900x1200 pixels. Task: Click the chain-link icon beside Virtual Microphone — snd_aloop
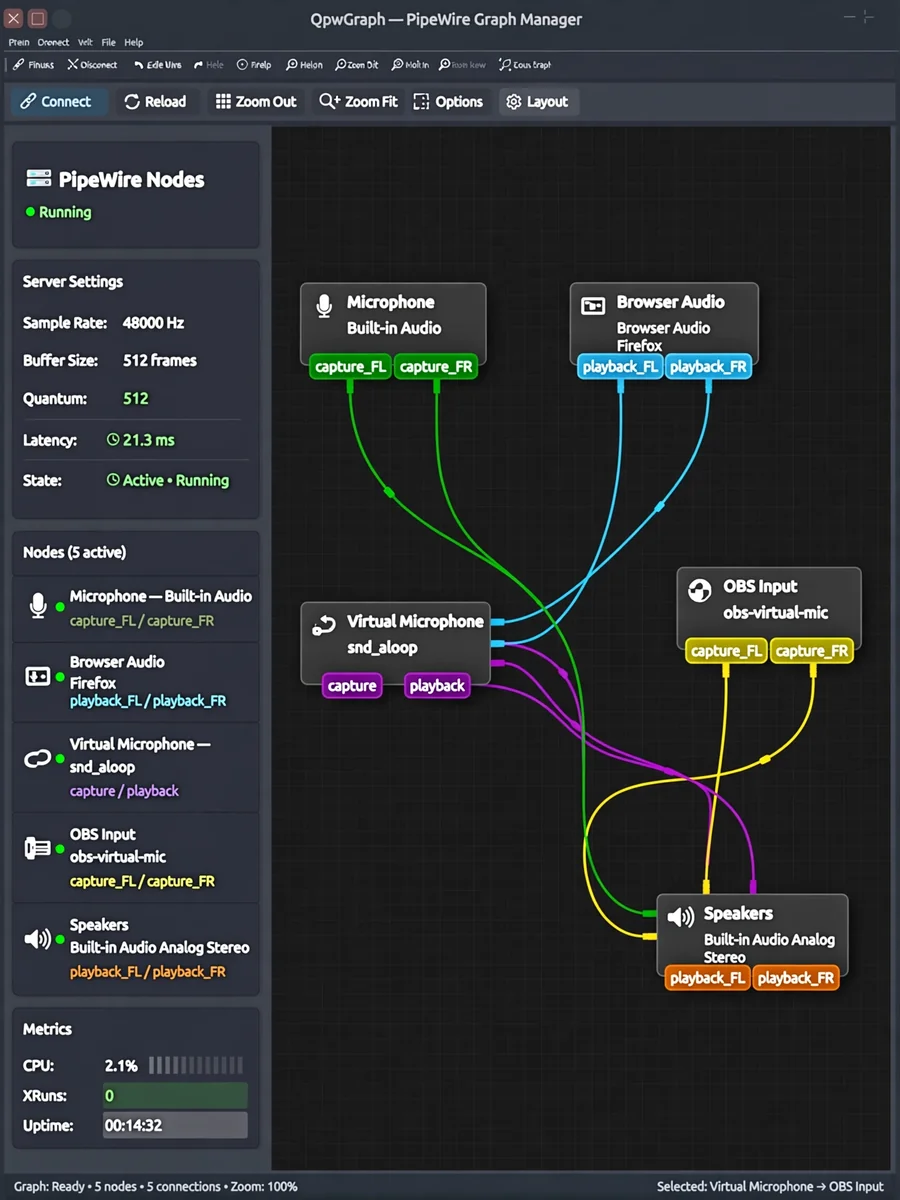(x=37, y=760)
